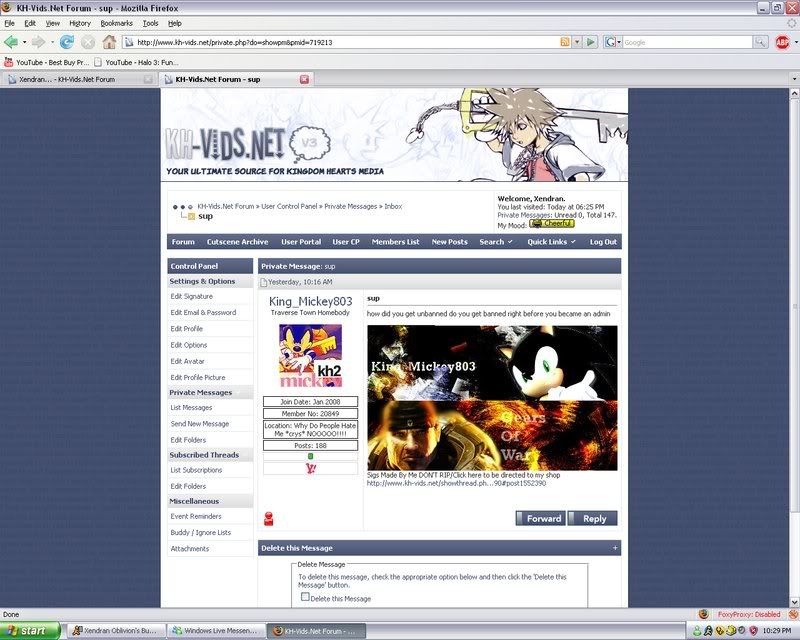Collapse the Delete this Message section
800x640 pixels.
click(x=615, y=548)
